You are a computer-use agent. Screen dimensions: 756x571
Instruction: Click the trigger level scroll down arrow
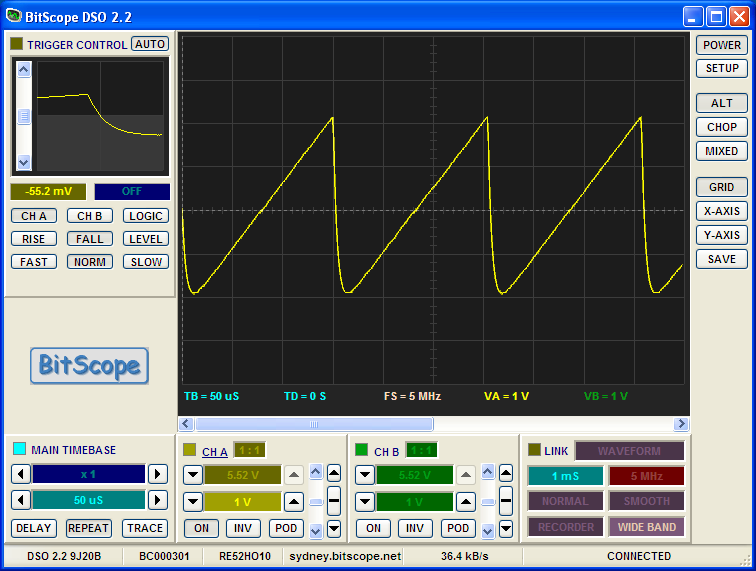pos(24,163)
